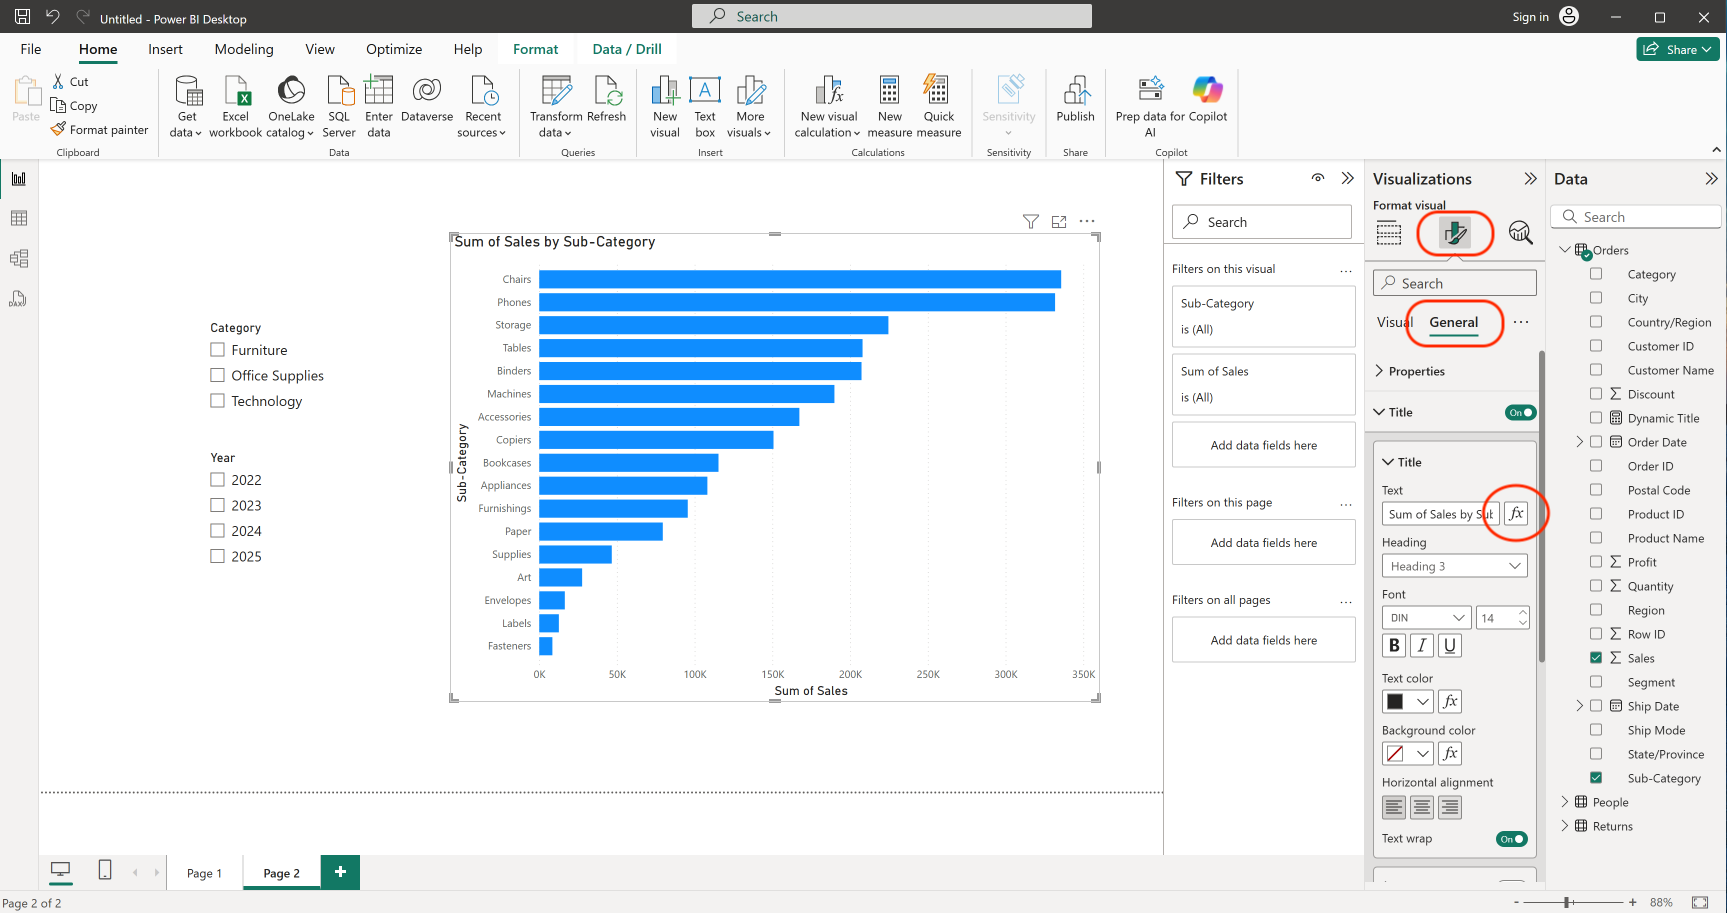
Task: Open the Analytics pane magnifier icon
Action: click(1520, 233)
